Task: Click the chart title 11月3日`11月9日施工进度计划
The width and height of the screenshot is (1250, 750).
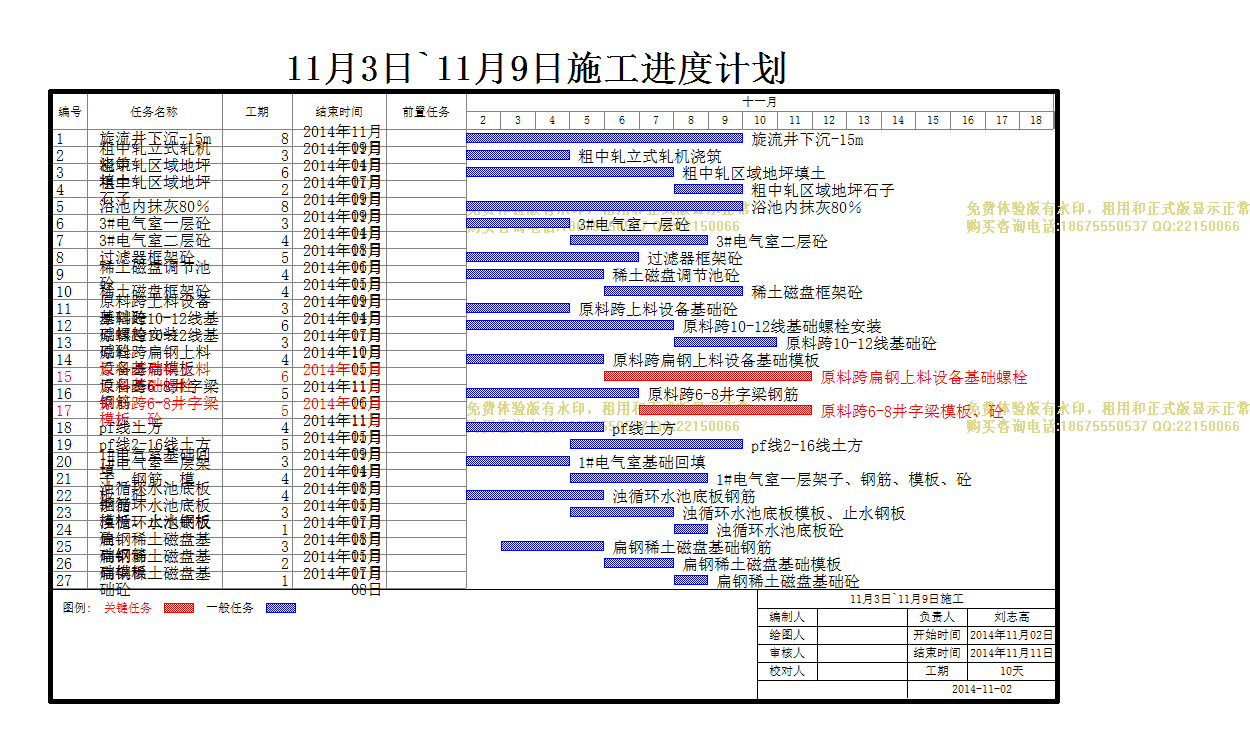Action: [537, 68]
